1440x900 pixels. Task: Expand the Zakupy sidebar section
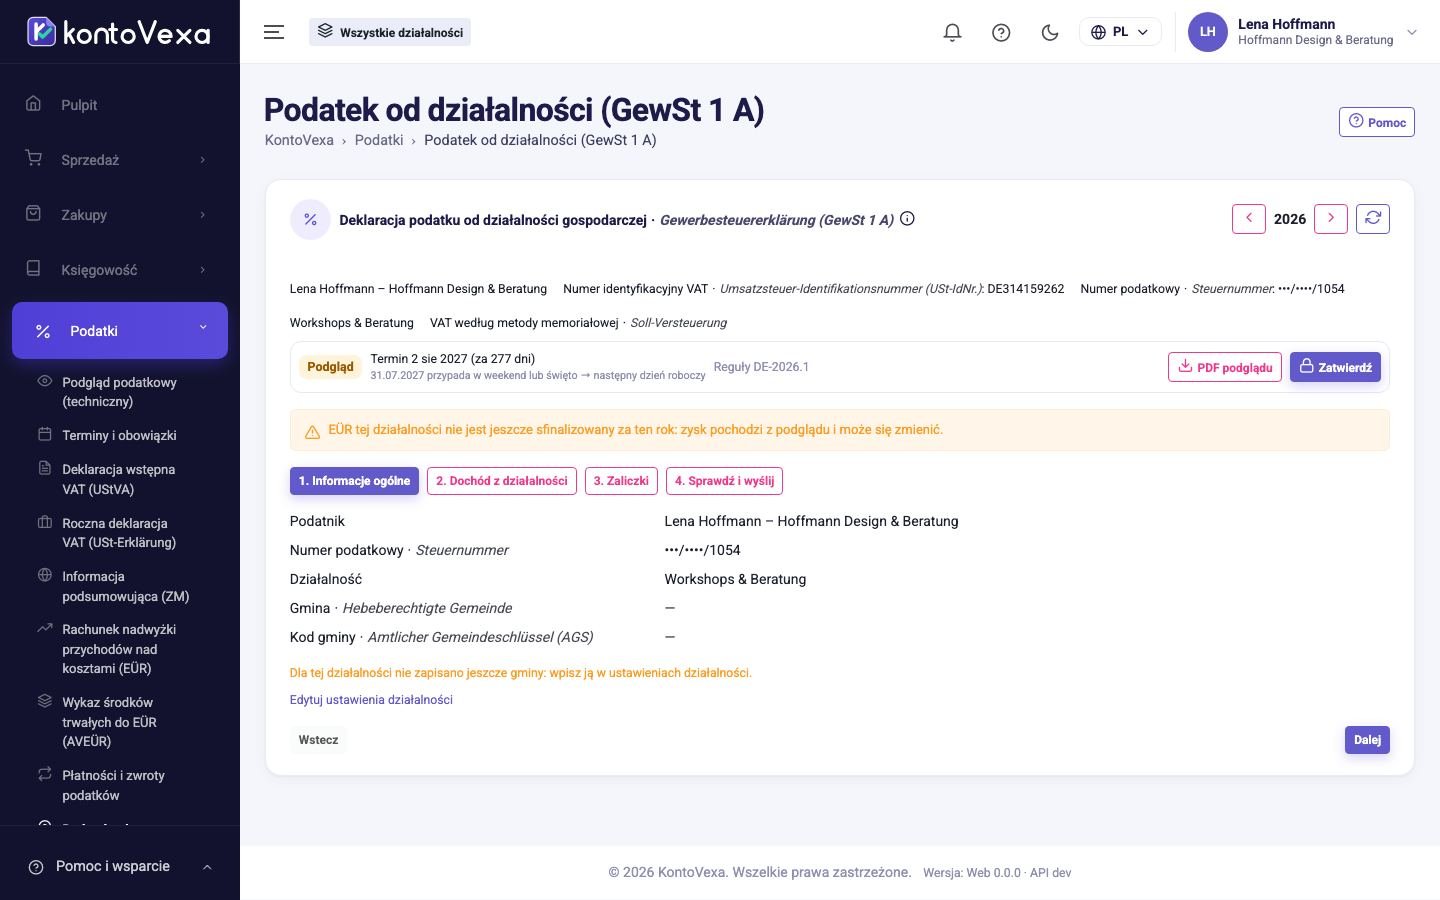tap(120, 215)
